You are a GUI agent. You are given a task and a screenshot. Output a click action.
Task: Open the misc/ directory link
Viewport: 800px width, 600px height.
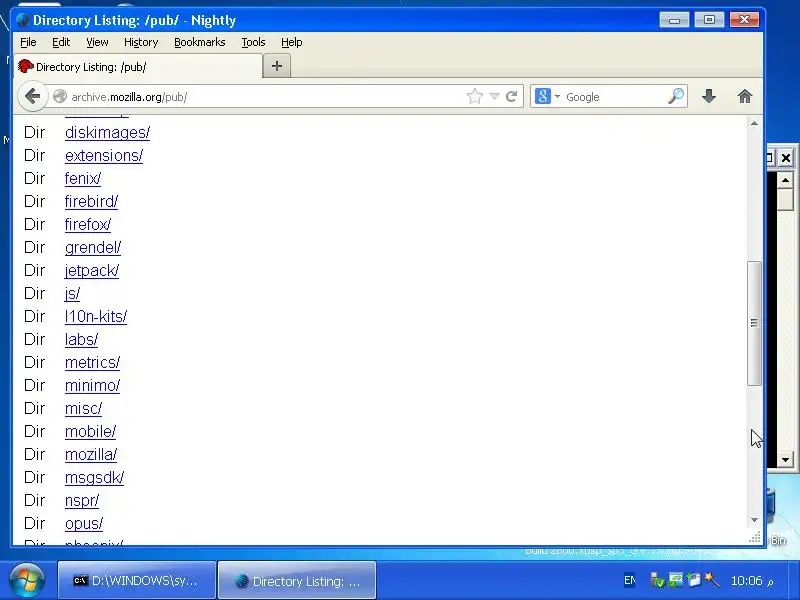coord(83,408)
